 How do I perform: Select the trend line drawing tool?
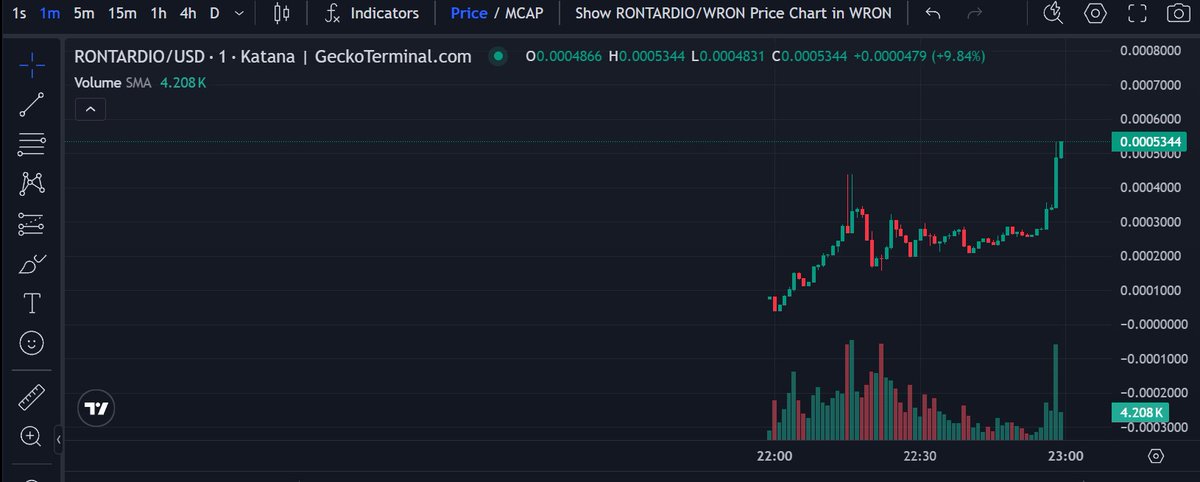[32, 105]
